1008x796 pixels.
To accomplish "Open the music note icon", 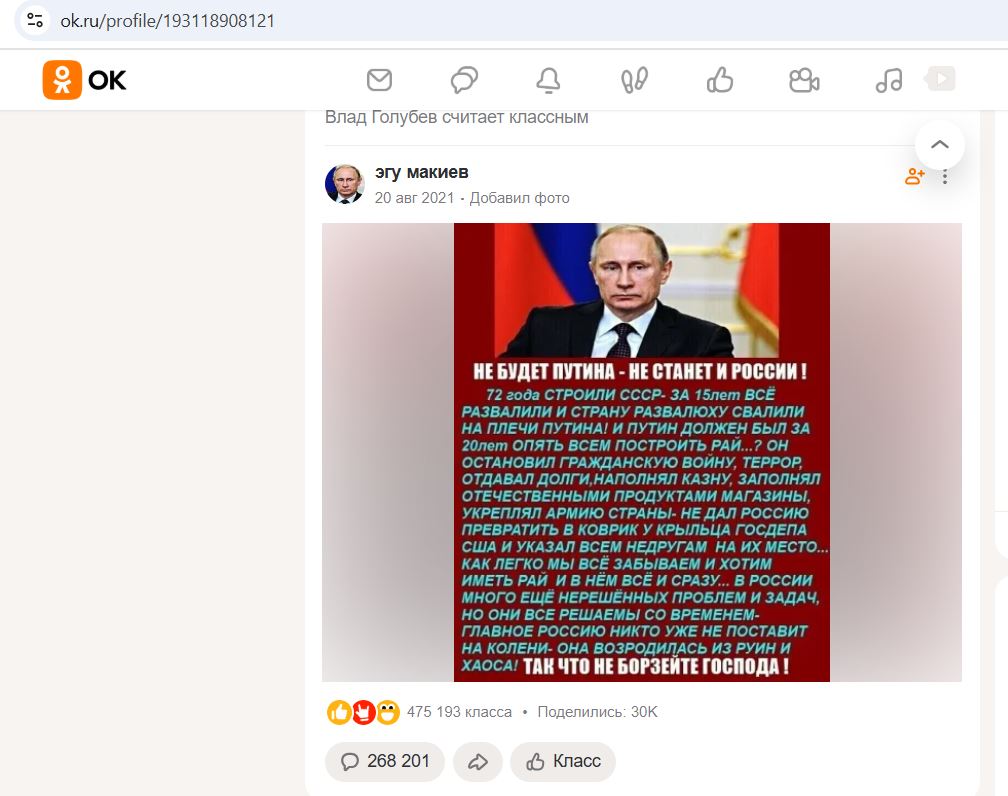I will [889, 80].
